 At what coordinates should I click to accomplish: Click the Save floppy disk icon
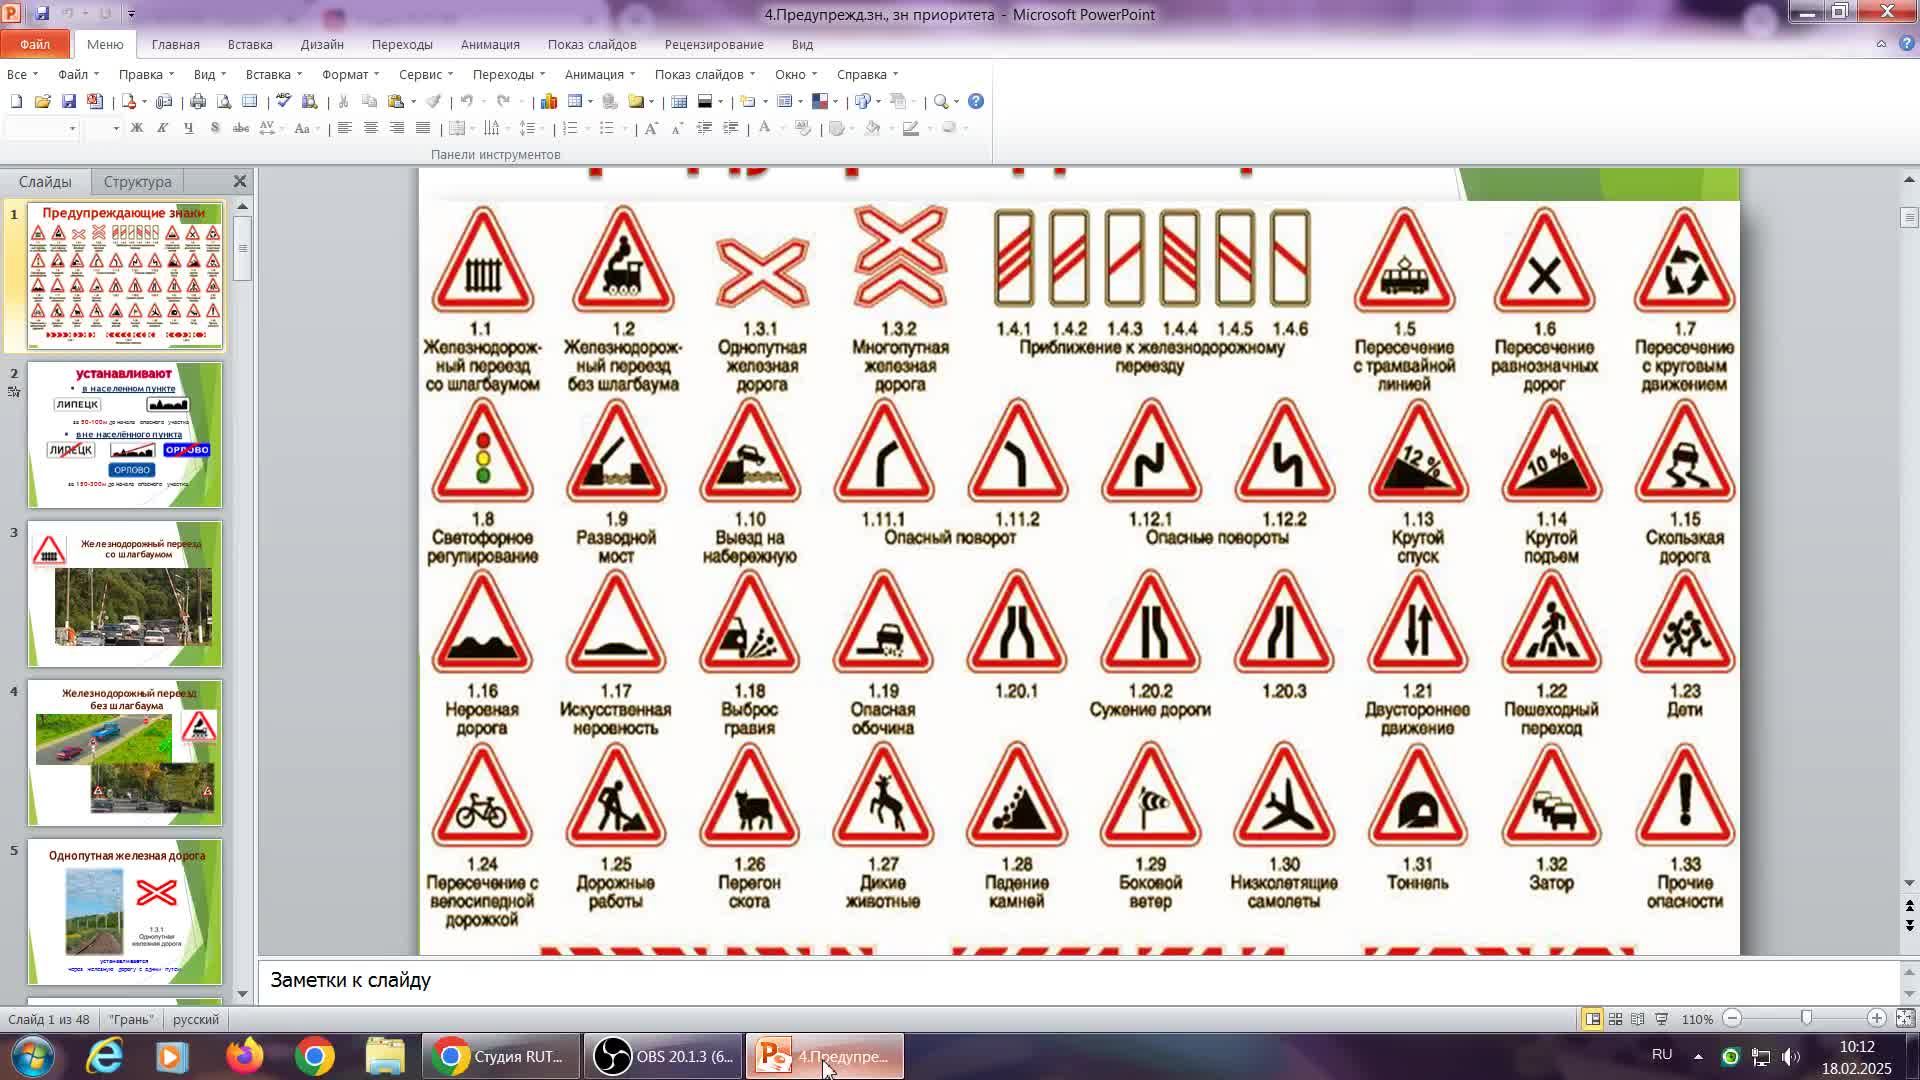[x=68, y=101]
